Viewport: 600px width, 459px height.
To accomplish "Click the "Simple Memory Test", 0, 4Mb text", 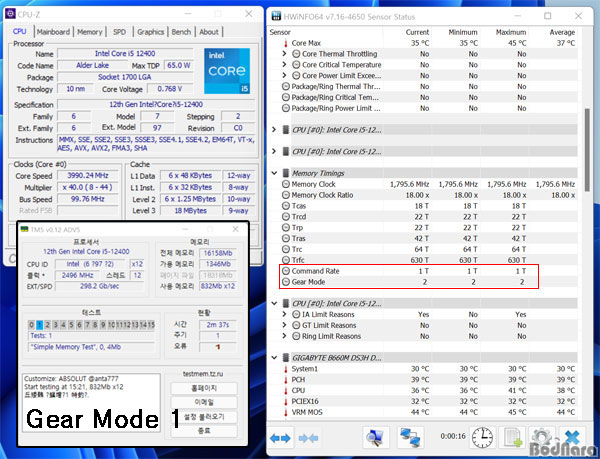I will [76, 347].
